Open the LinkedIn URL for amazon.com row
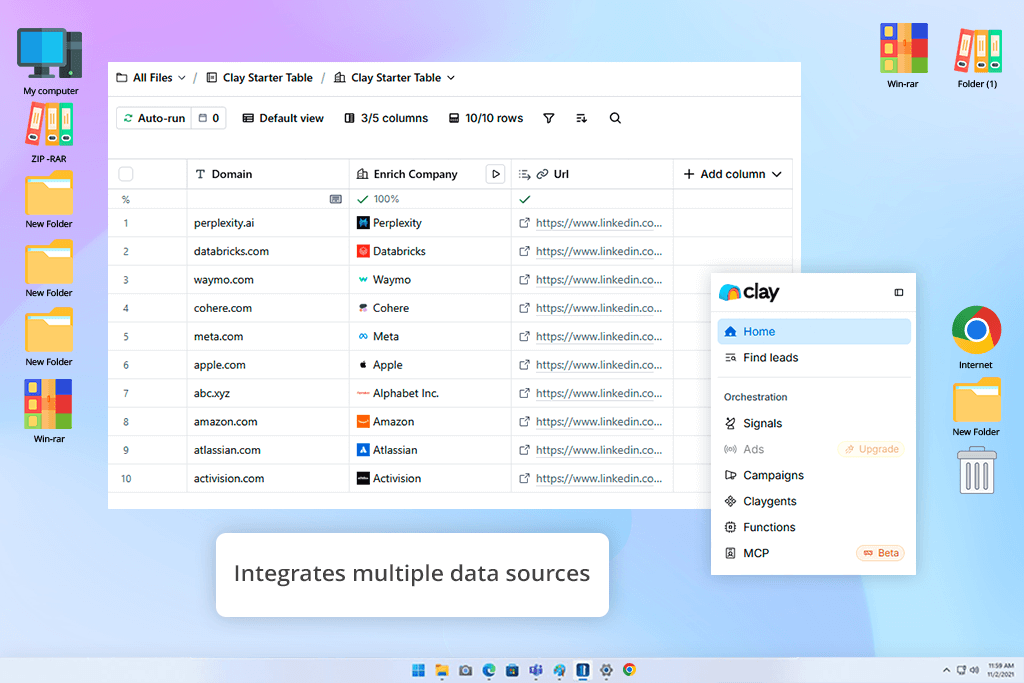 [x=599, y=422]
